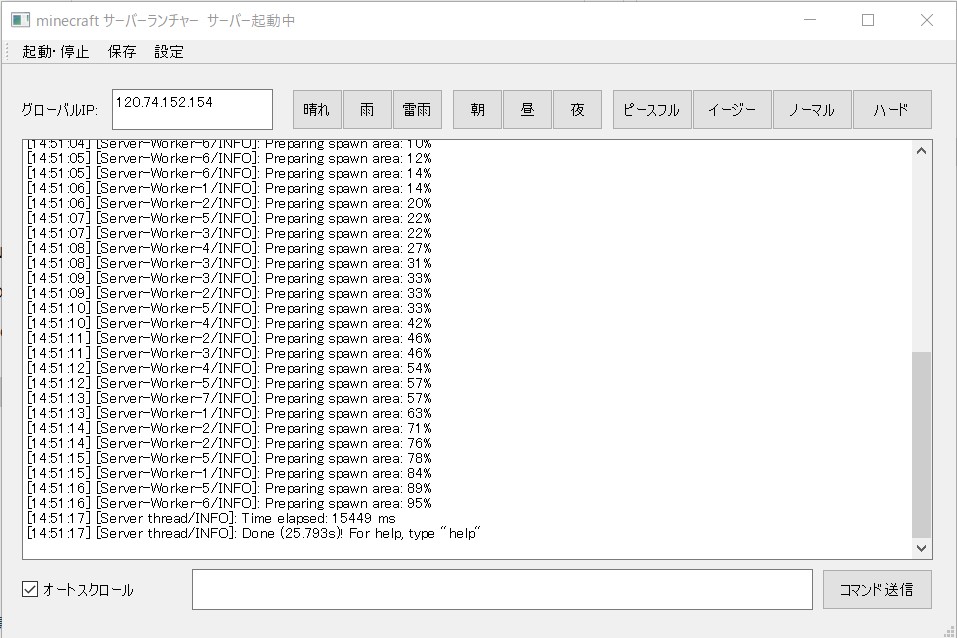Choose the イージー difficulty button

(732, 110)
